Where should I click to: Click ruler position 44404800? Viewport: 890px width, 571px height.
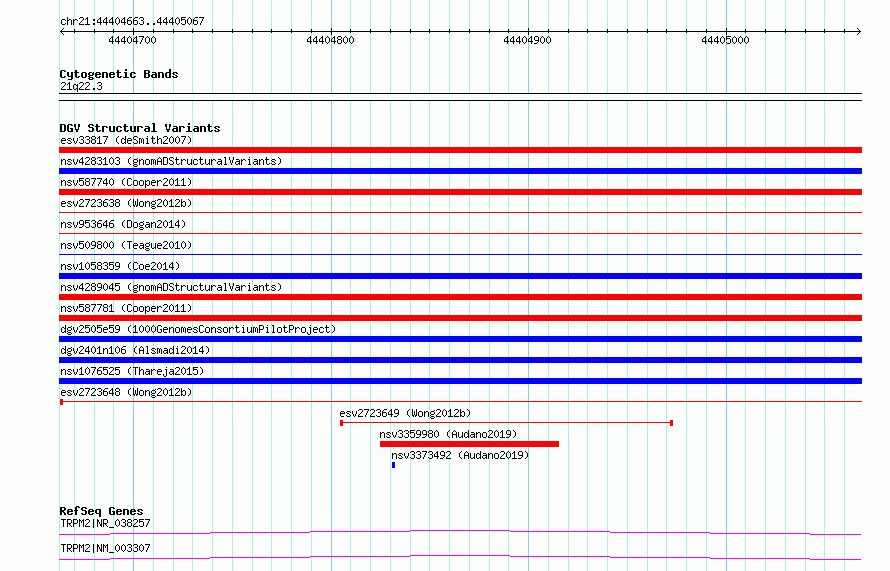pyautogui.click(x=330, y=40)
